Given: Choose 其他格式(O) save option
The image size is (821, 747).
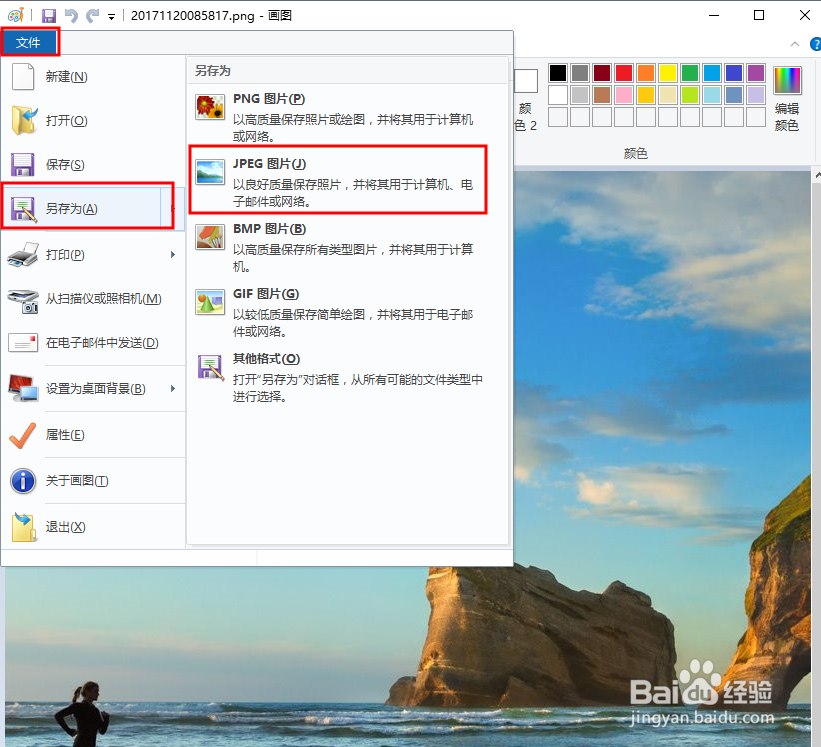Looking at the screenshot, I should point(347,377).
